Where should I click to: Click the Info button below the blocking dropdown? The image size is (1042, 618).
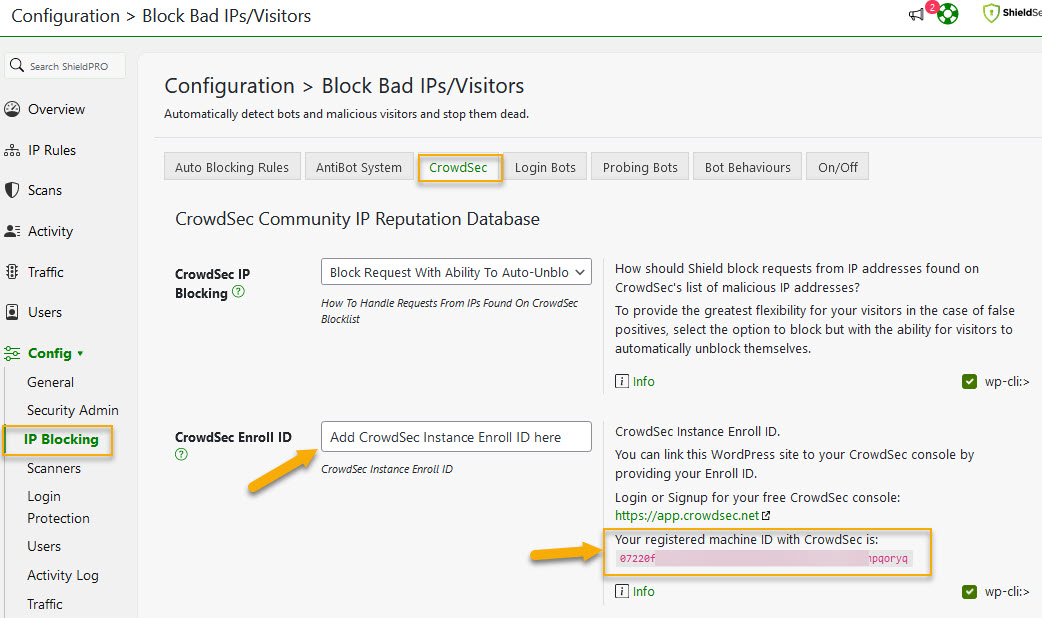tap(635, 381)
